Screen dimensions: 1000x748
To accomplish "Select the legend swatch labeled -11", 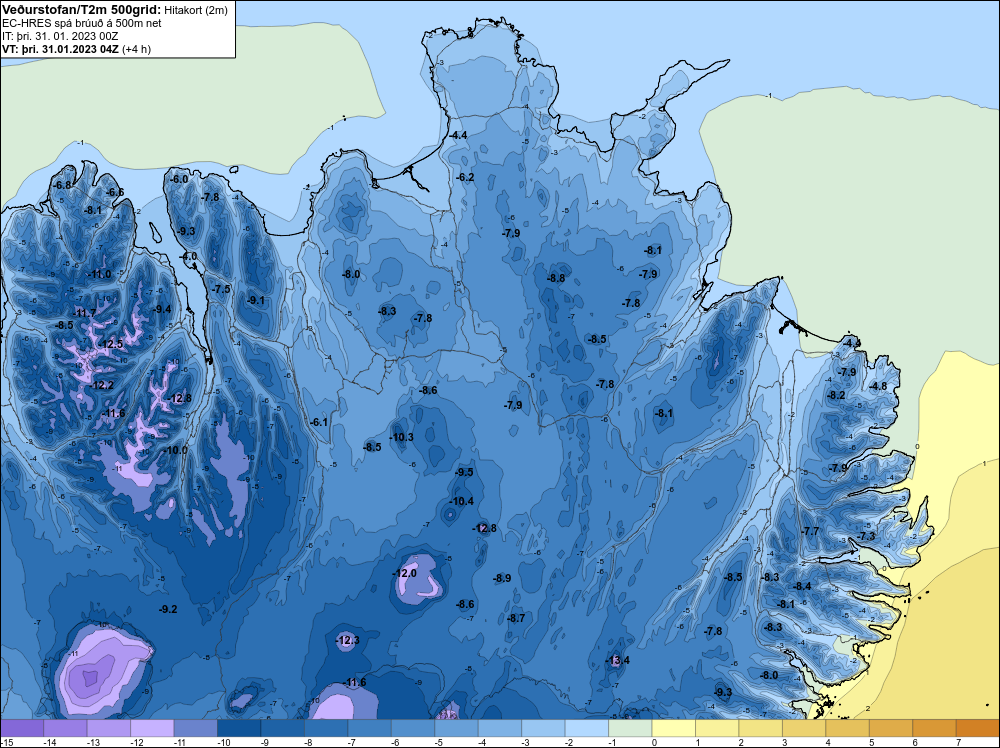I will pos(195,728).
